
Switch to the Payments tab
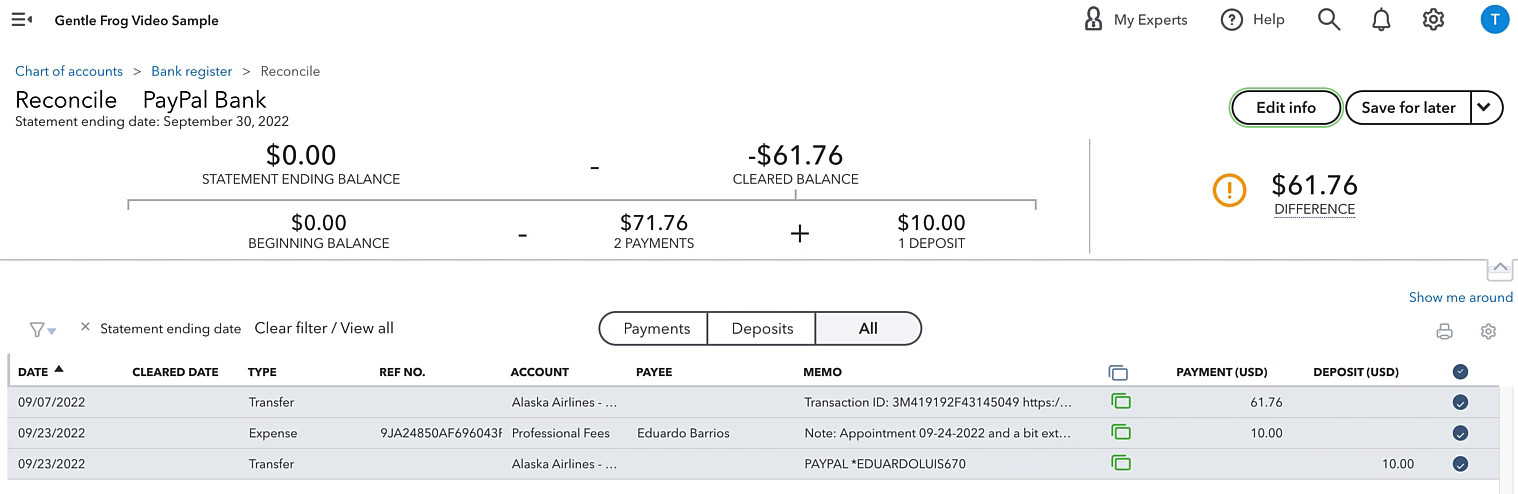(656, 328)
